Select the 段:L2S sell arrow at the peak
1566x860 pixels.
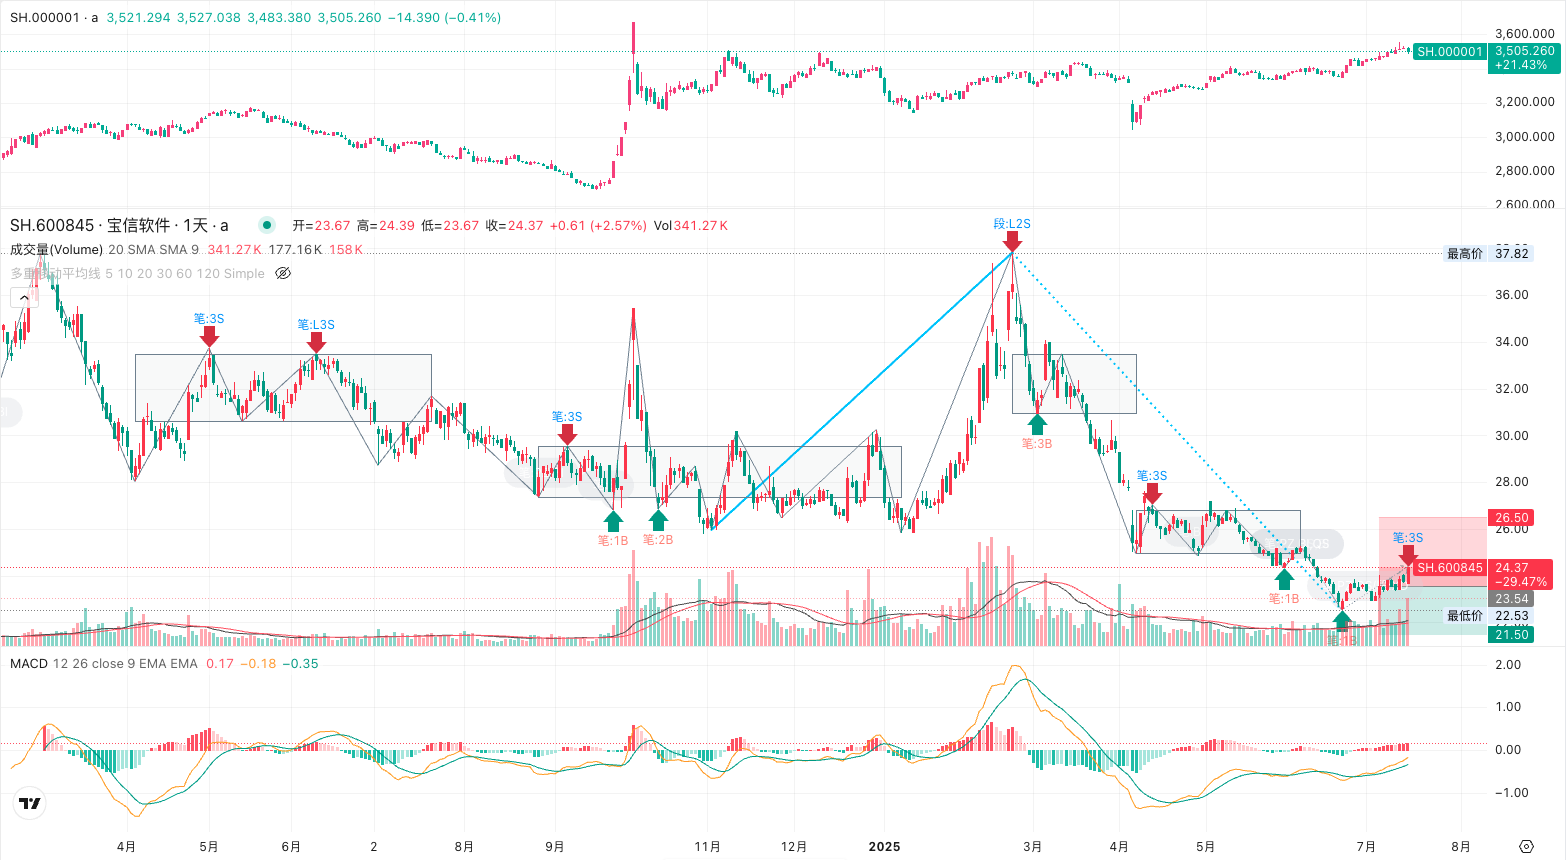(1012, 241)
